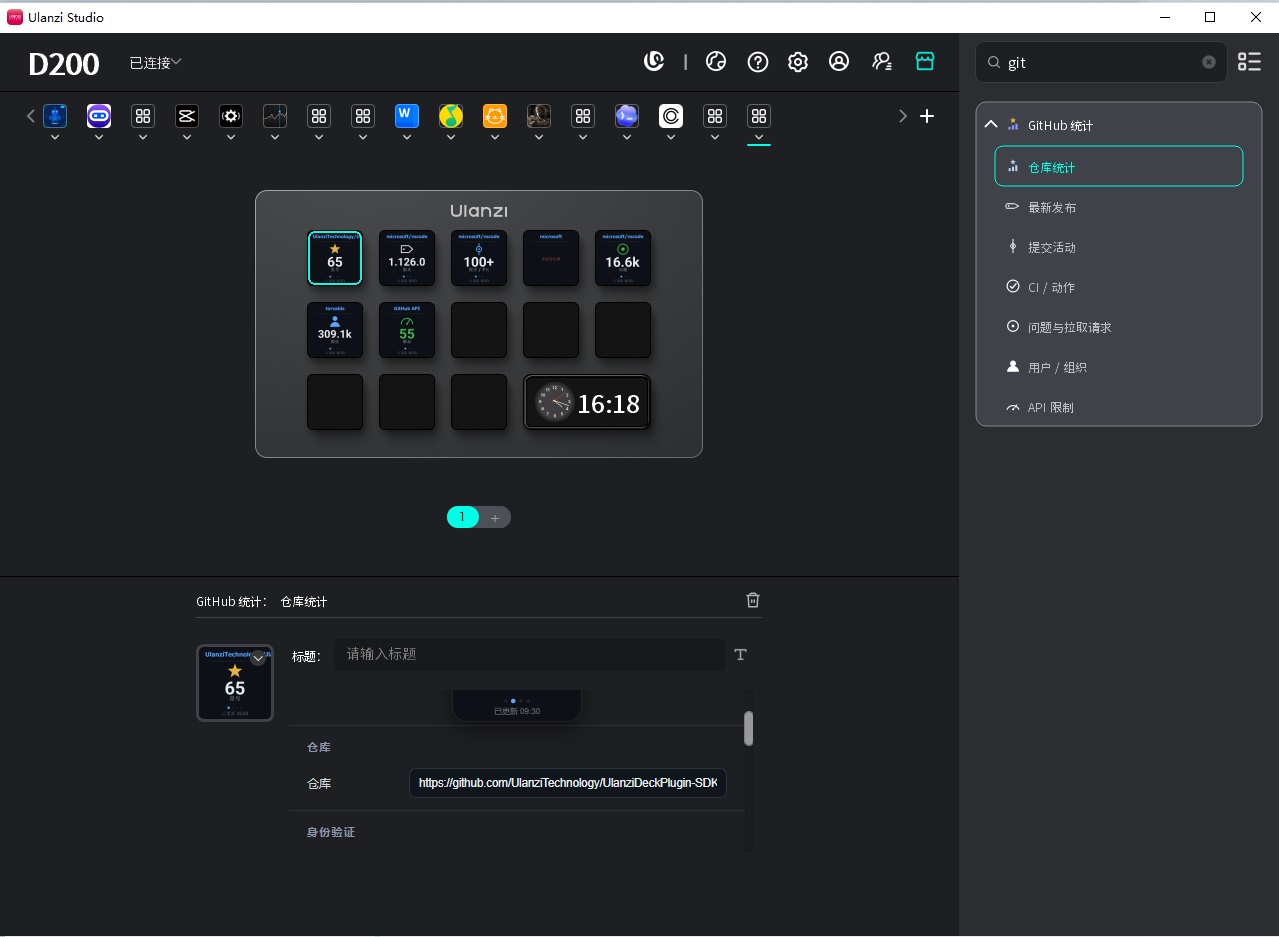Viewport: 1279px width, 937px height.
Task: Open chevron under the CapCut profile
Action: click(x=187, y=138)
